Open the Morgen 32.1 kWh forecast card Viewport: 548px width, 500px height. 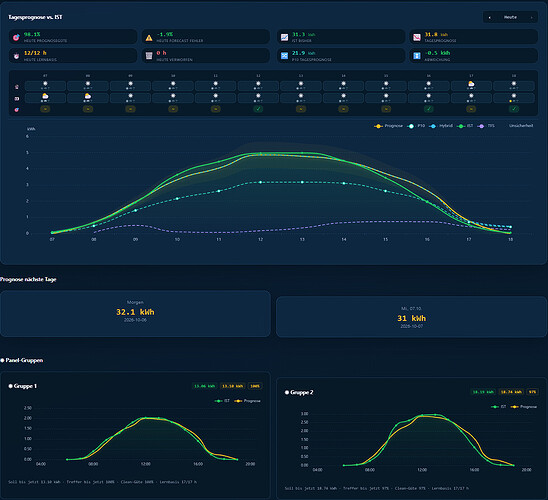pos(135,313)
